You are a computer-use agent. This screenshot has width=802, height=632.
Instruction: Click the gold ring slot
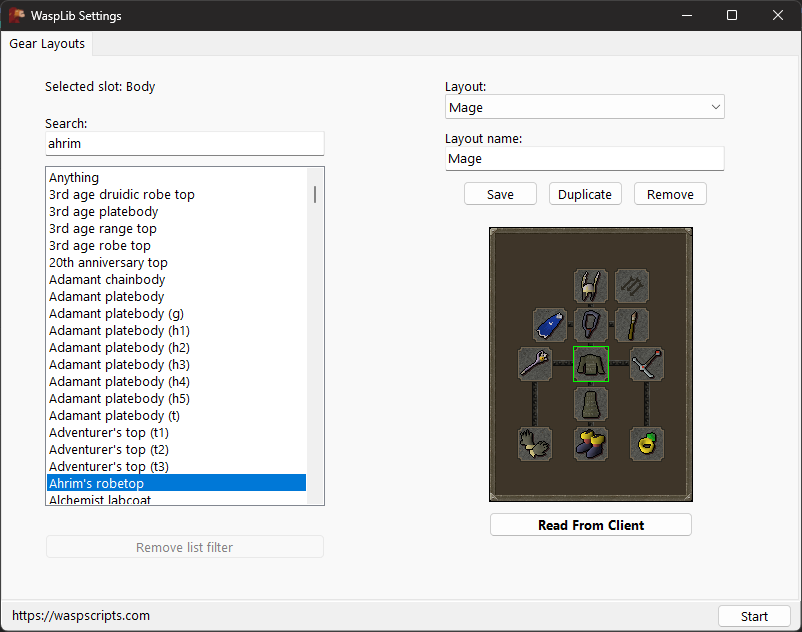[647, 443]
